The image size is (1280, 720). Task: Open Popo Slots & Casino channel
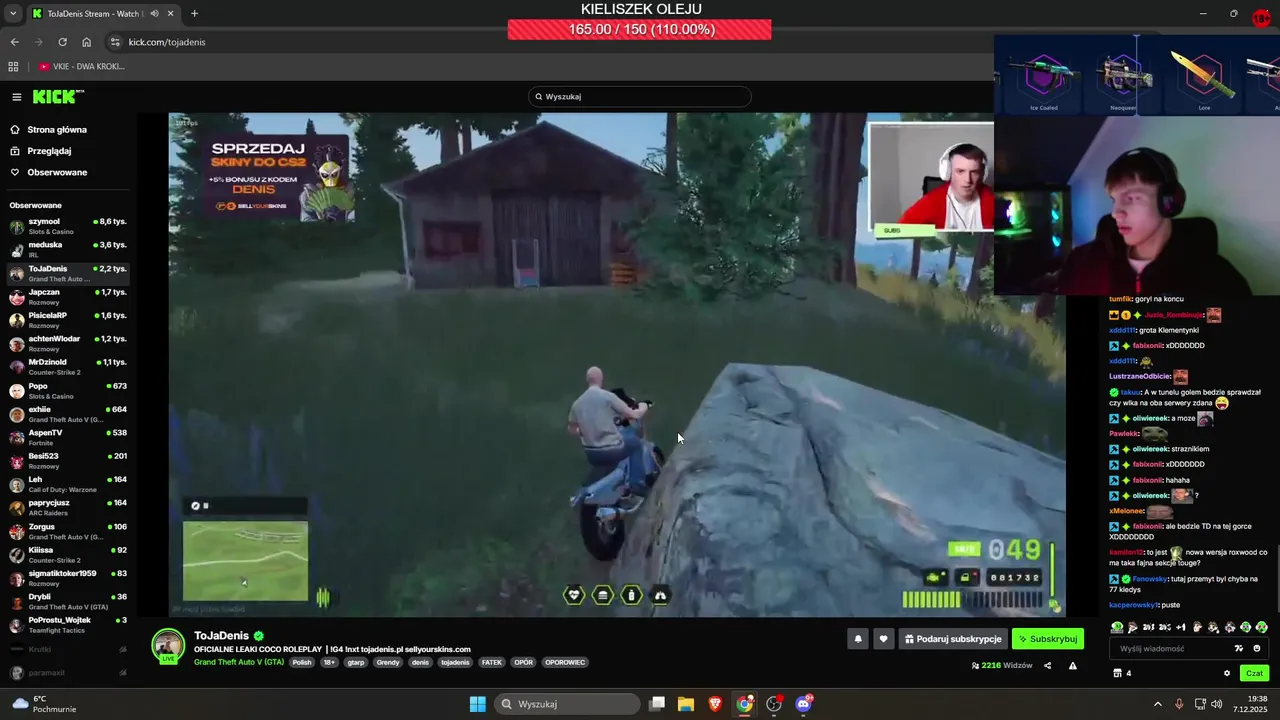tap(68, 390)
